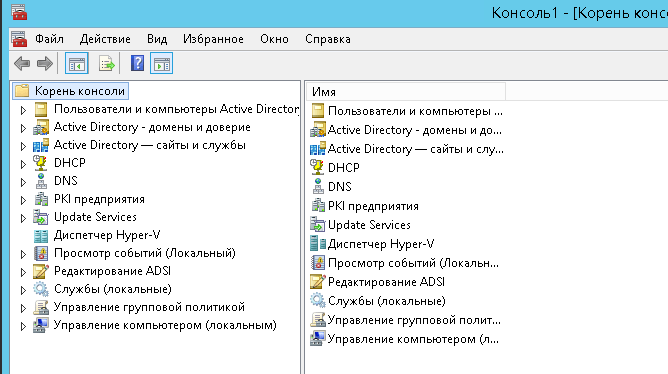Select Управление групповой полит... in list pane

coord(414,320)
